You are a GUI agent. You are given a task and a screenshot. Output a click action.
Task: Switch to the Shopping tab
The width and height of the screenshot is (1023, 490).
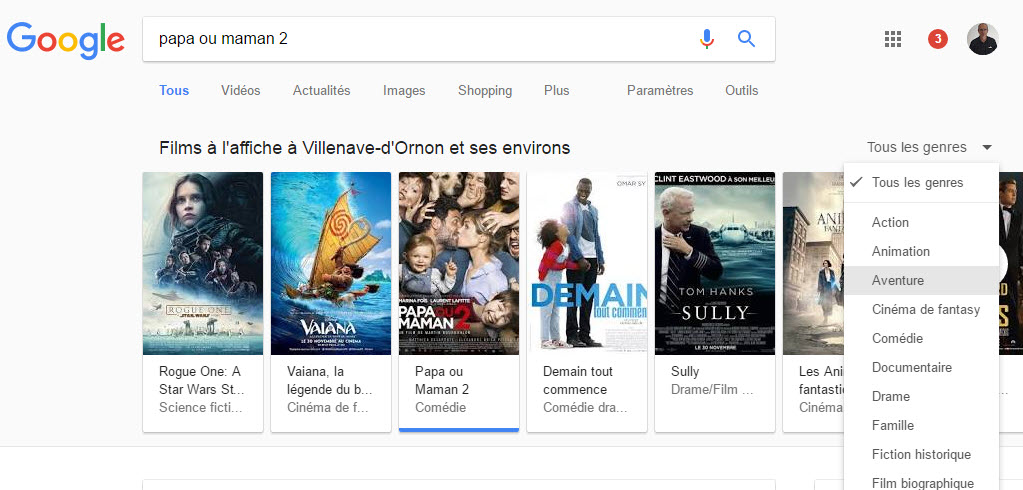tap(485, 91)
